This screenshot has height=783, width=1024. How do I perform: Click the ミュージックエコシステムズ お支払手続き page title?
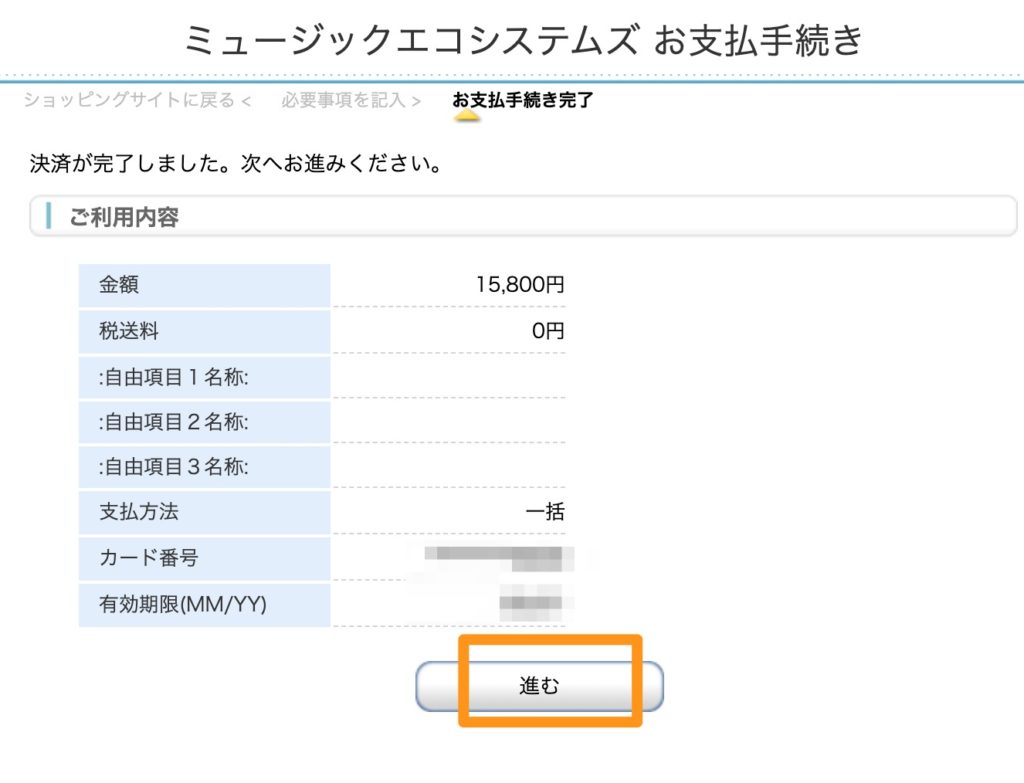tap(523, 41)
